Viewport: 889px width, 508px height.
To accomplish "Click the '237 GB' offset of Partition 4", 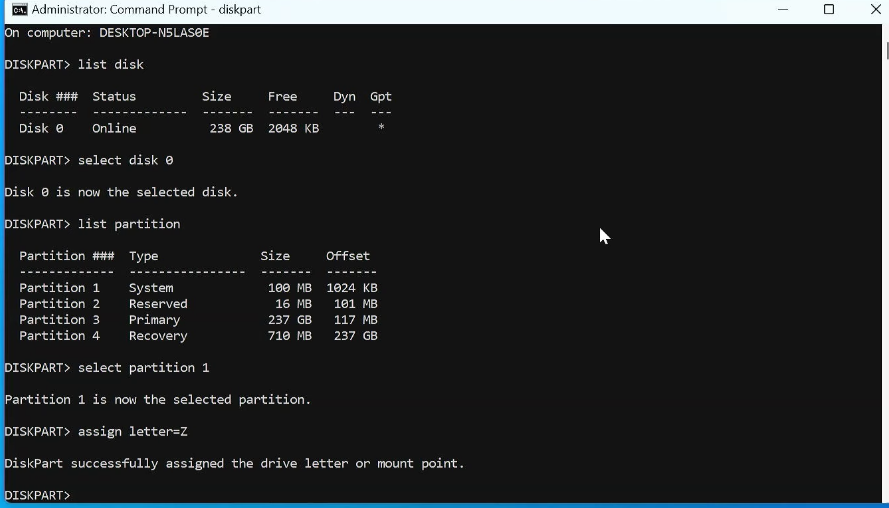I will [x=355, y=336].
